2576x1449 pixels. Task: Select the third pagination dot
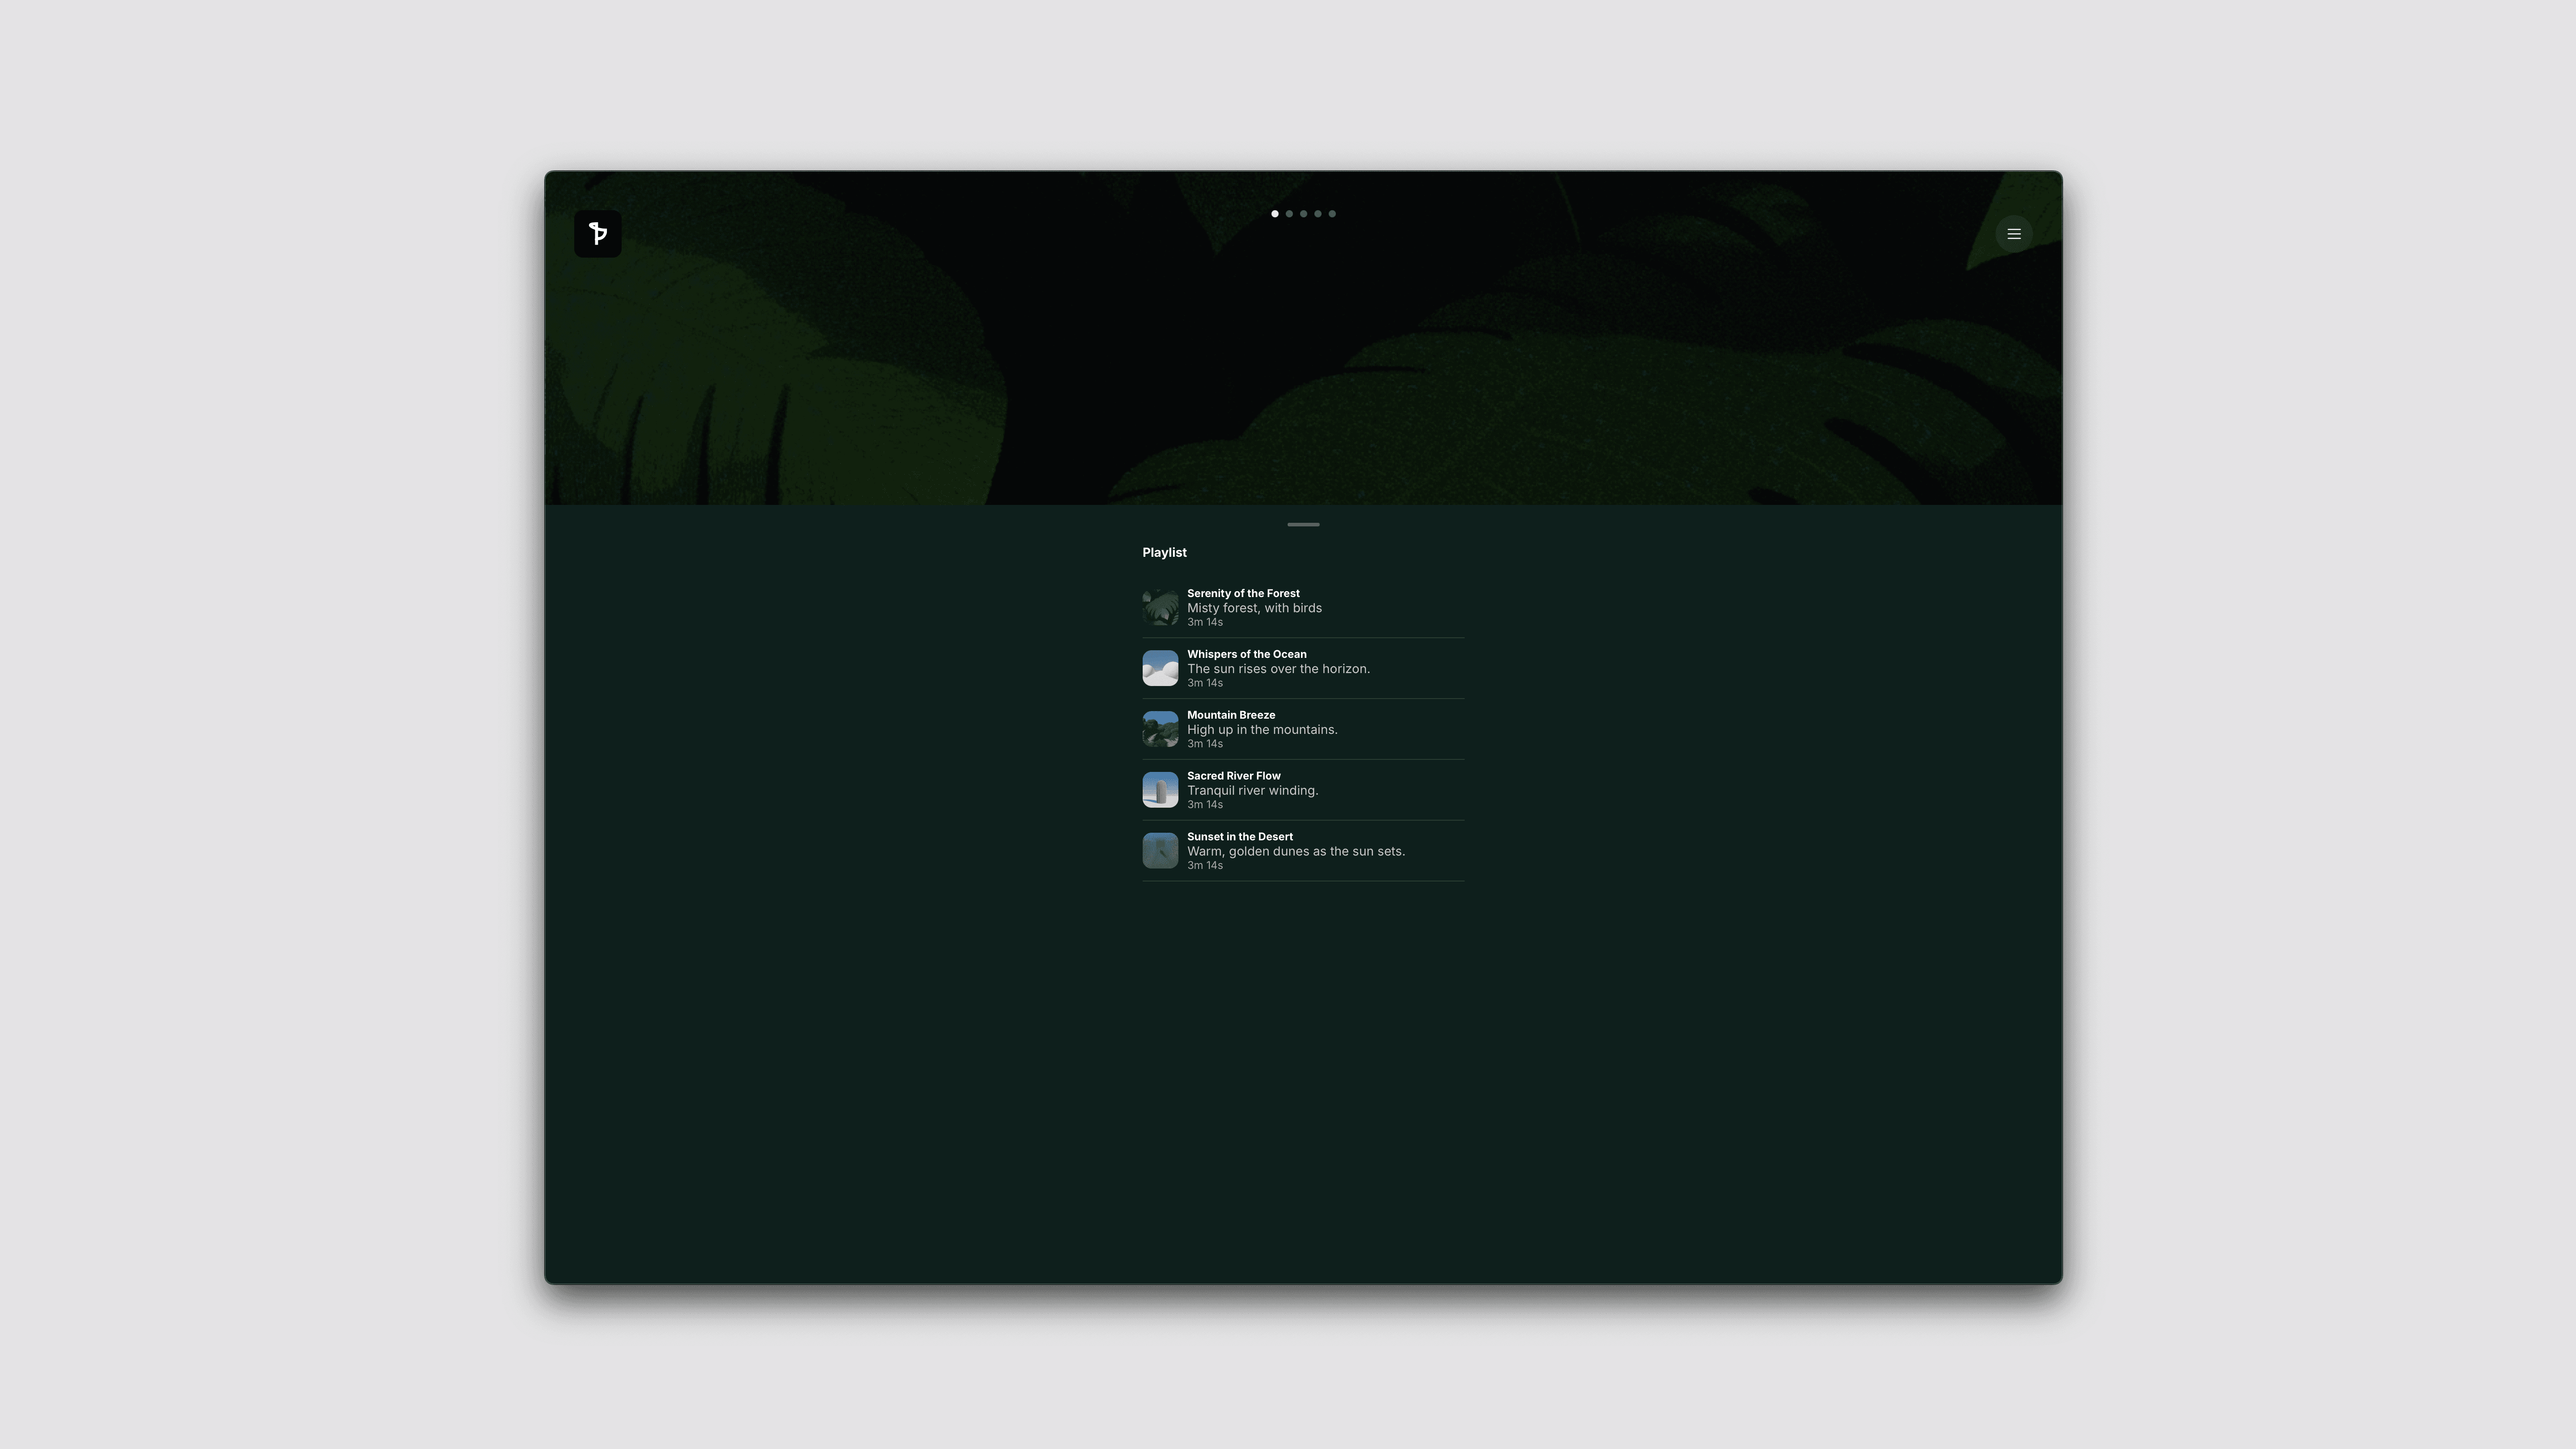(1303, 214)
